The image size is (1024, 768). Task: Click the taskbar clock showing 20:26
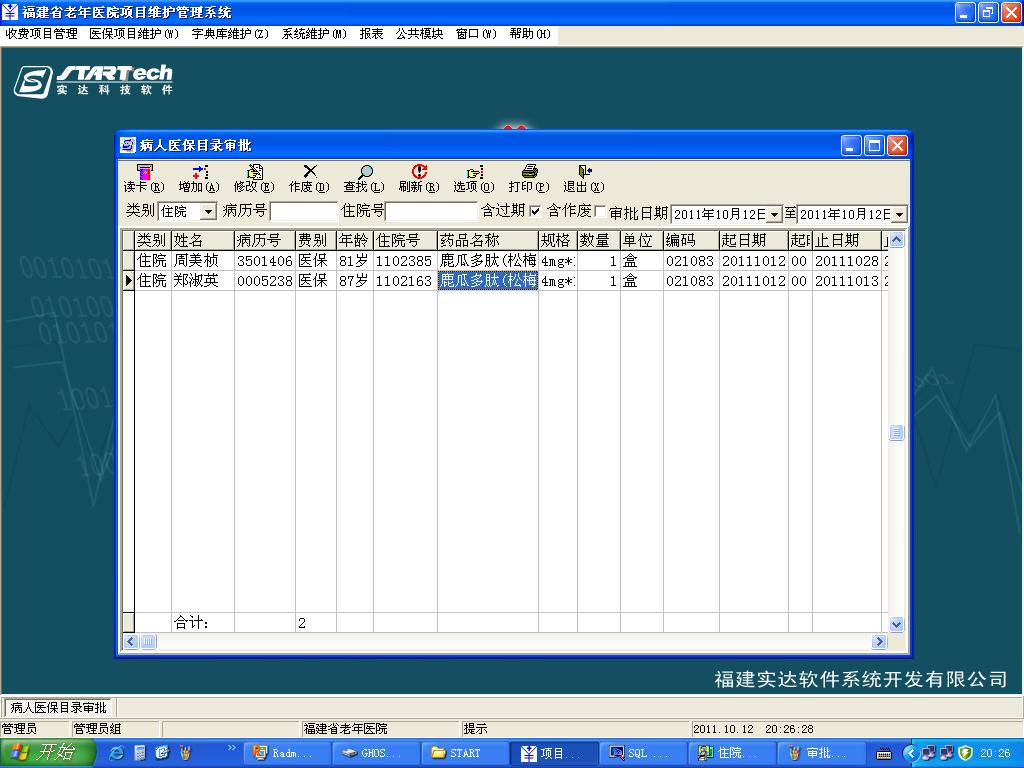click(x=995, y=753)
